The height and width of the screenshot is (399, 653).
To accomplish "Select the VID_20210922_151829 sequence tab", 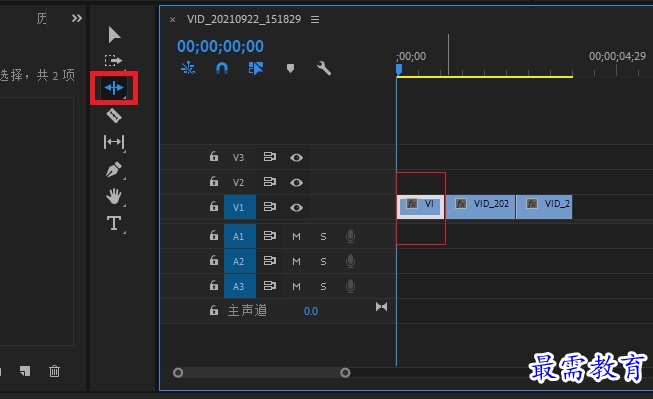I will pos(244,19).
